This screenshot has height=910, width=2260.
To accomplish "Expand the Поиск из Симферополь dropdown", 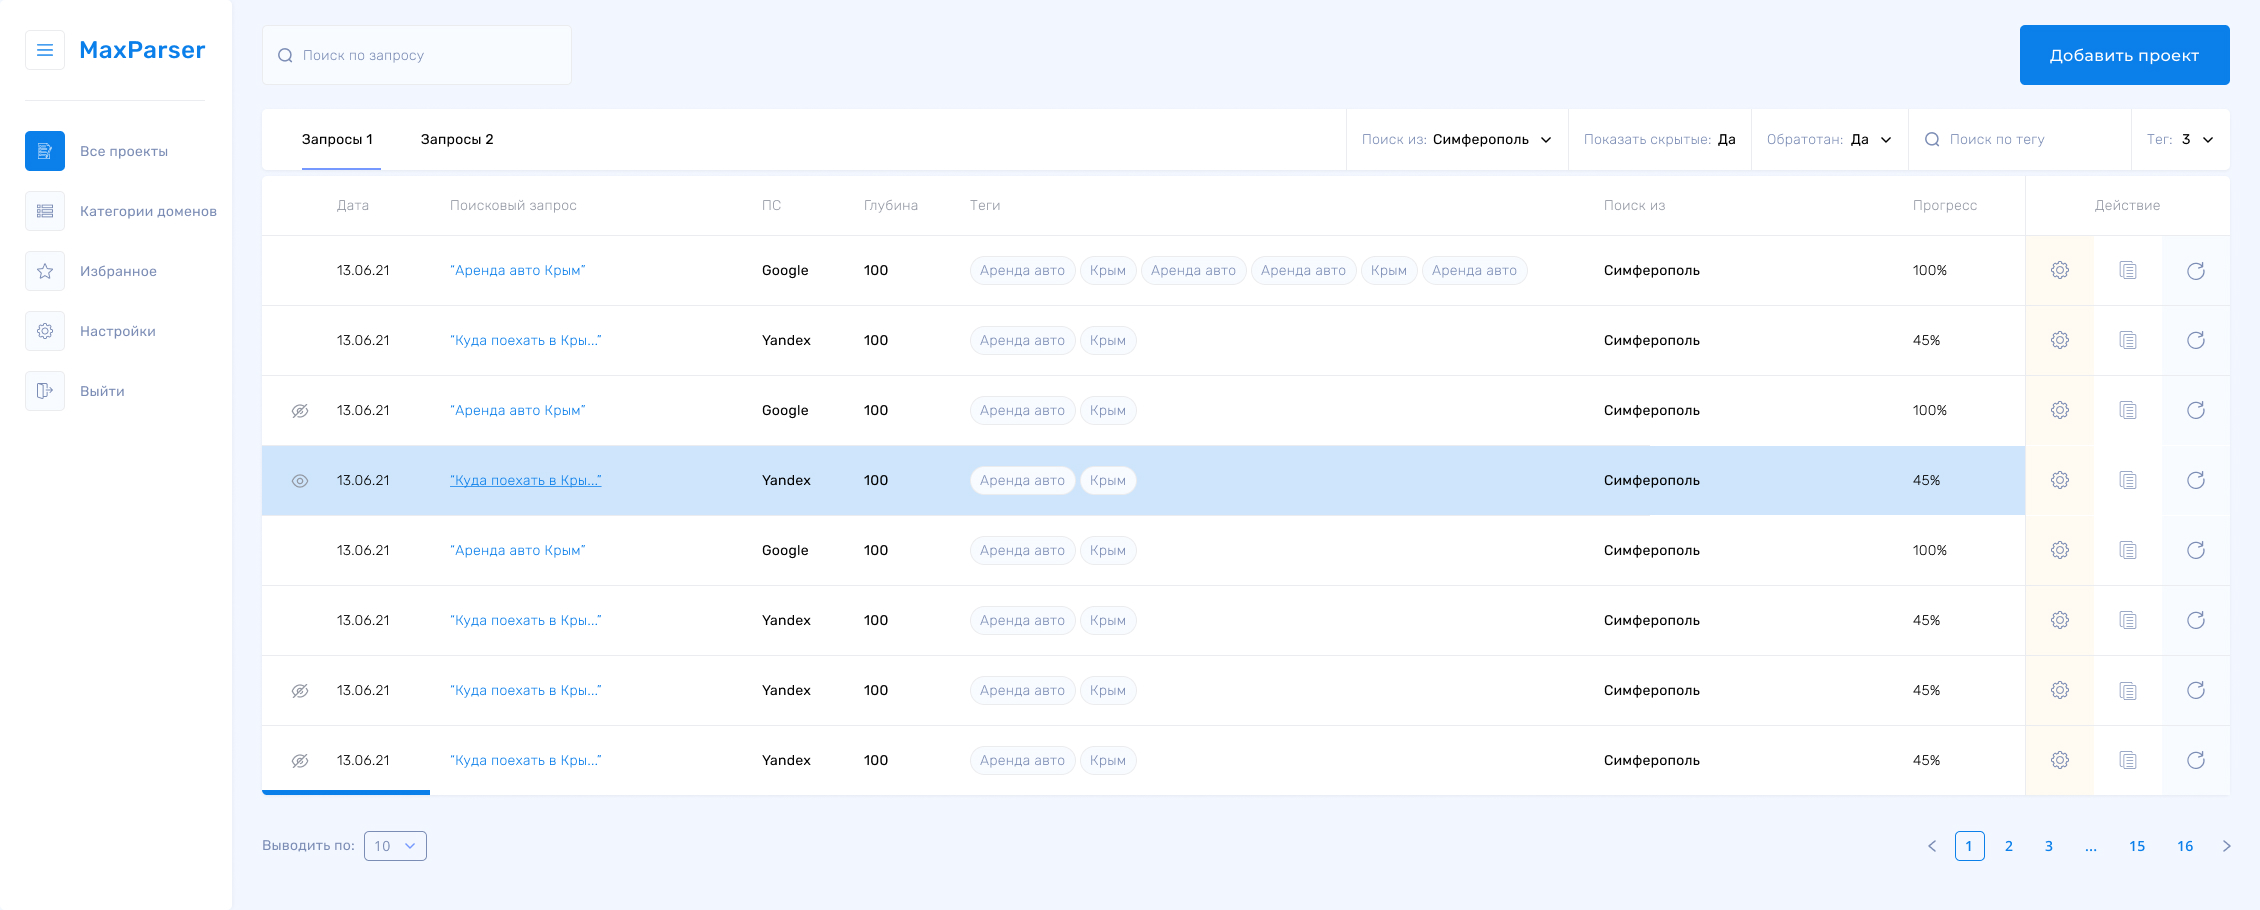I will coord(1457,139).
